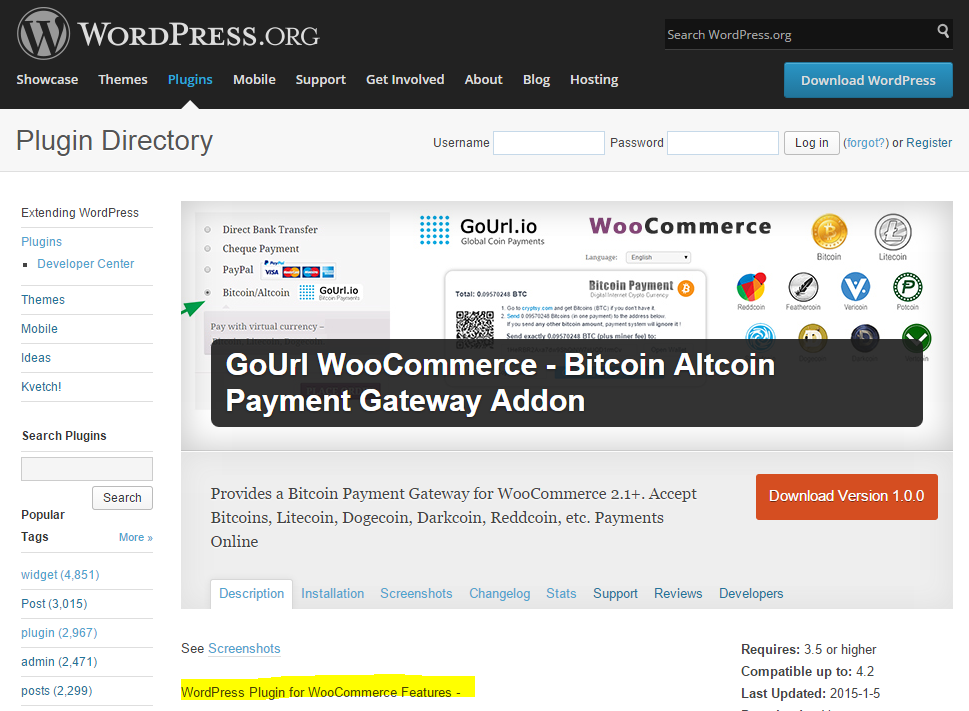Image resolution: width=969 pixels, height=711 pixels.
Task: Open sidebar Themes link
Action: click(43, 300)
